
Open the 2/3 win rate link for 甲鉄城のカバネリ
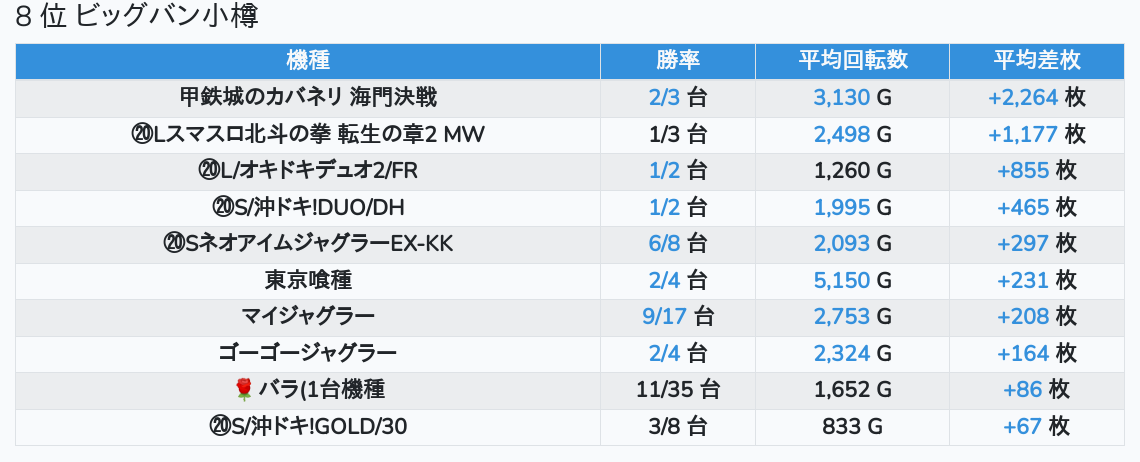pos(665,97)
